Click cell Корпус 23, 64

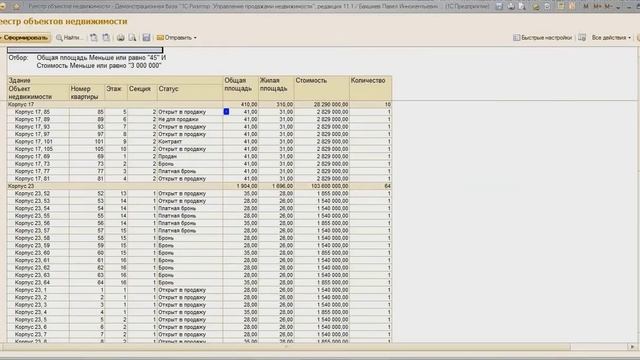point(38,282)
